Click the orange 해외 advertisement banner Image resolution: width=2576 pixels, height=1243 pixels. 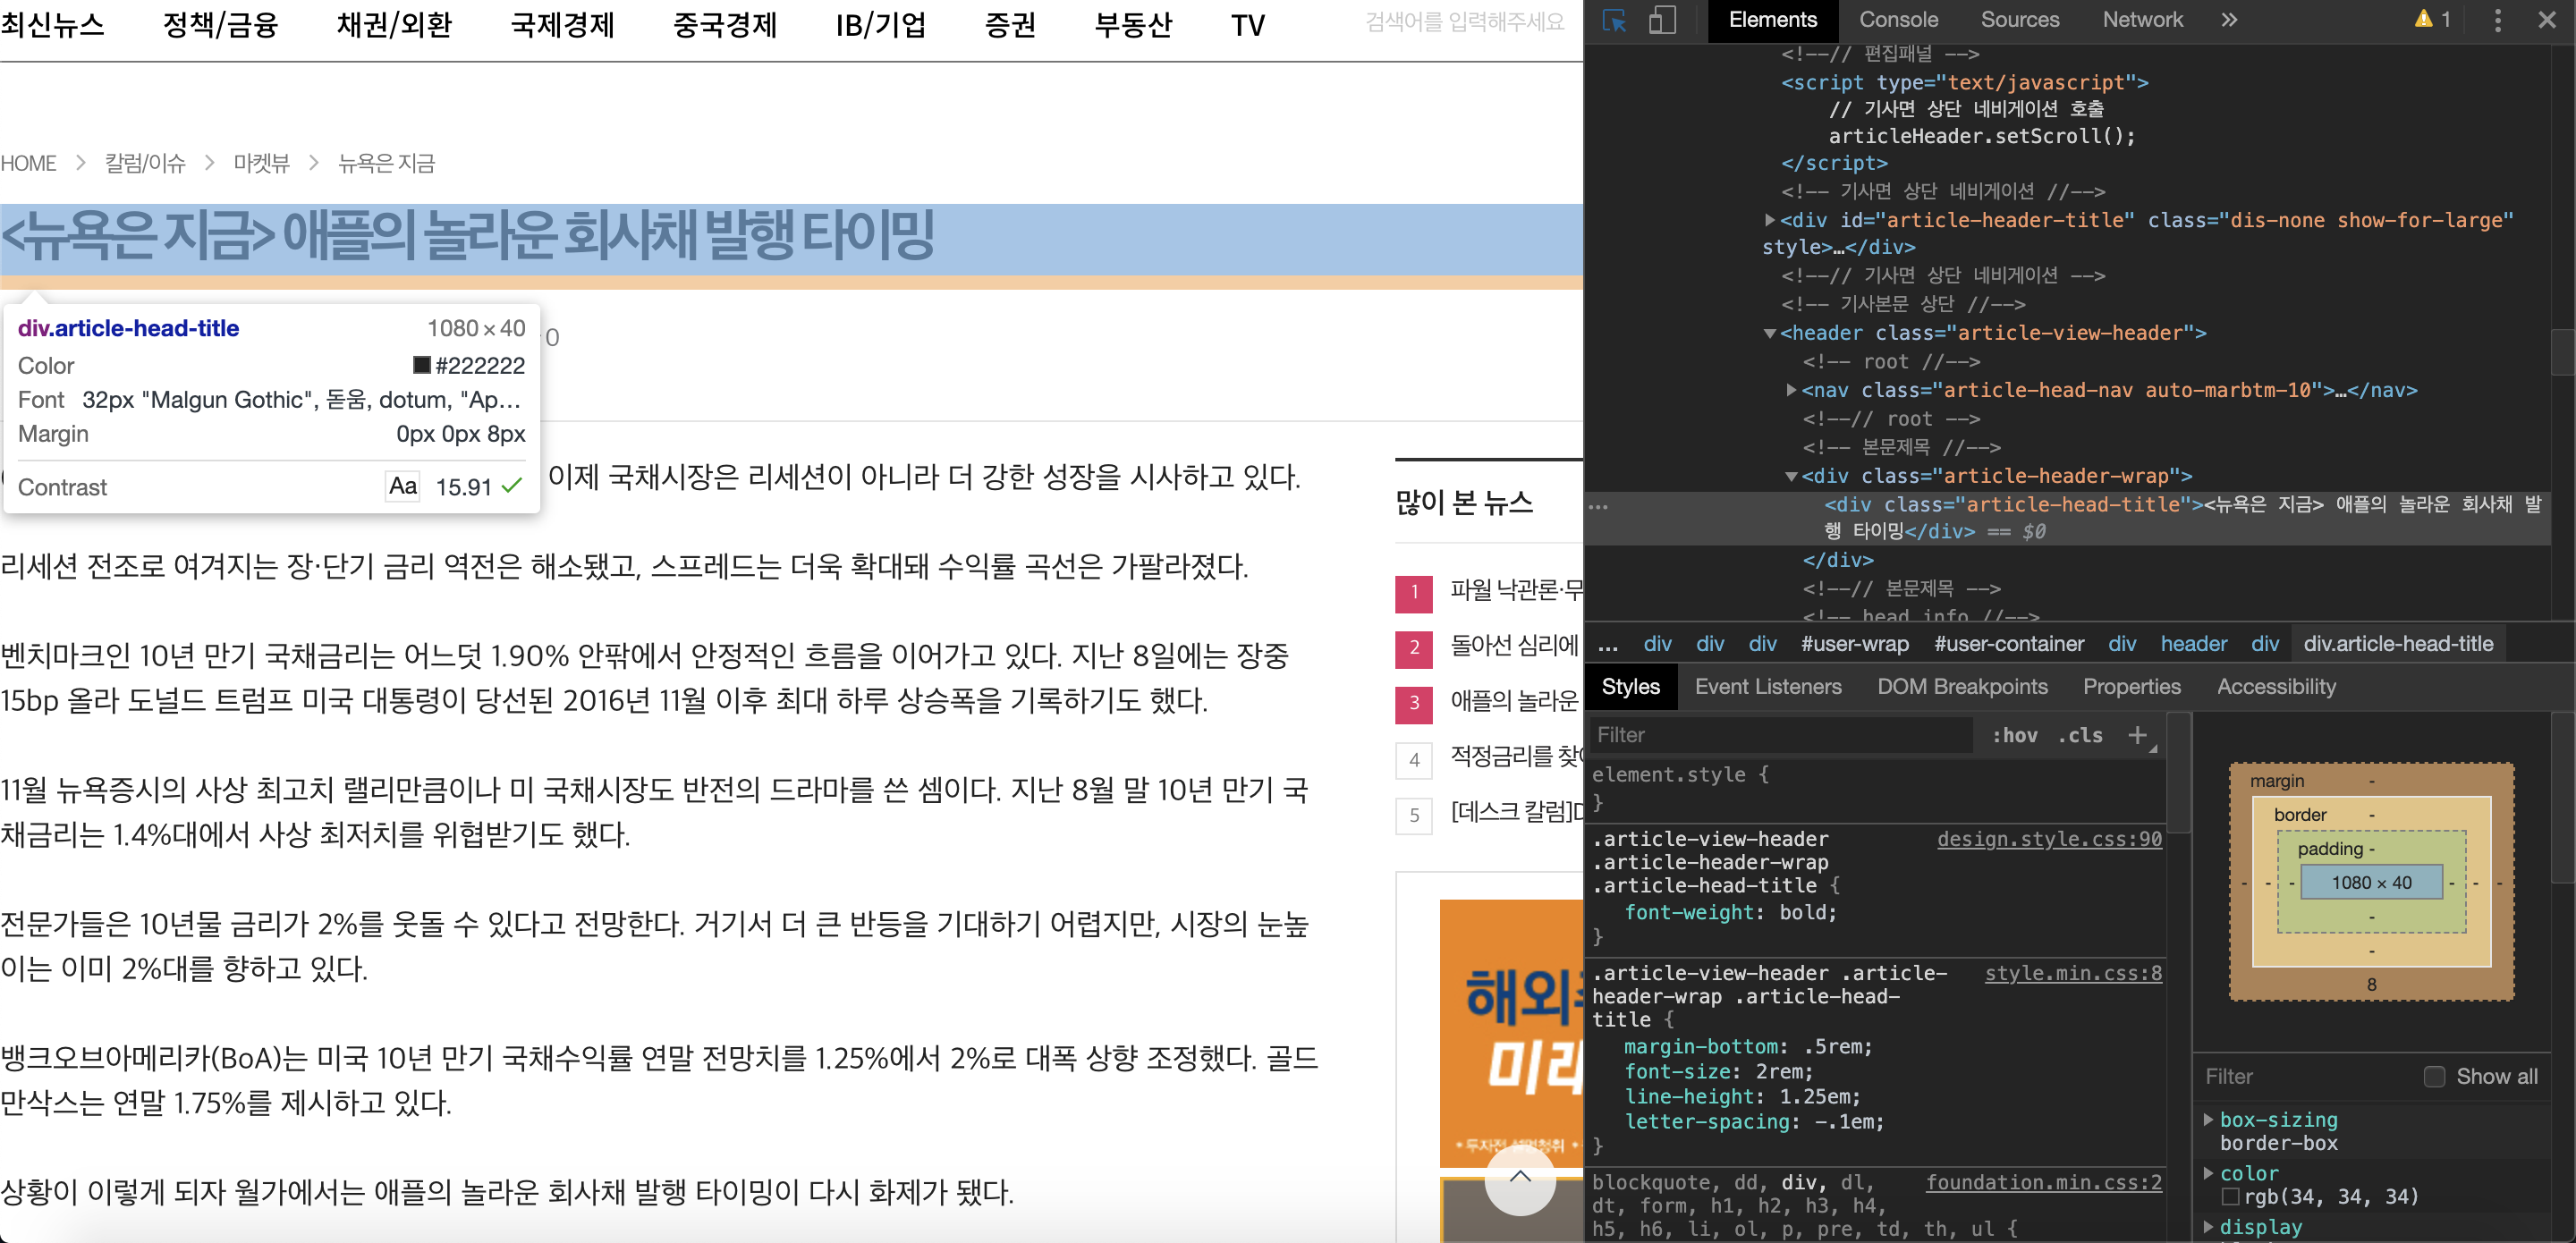coord(1511,1032)
